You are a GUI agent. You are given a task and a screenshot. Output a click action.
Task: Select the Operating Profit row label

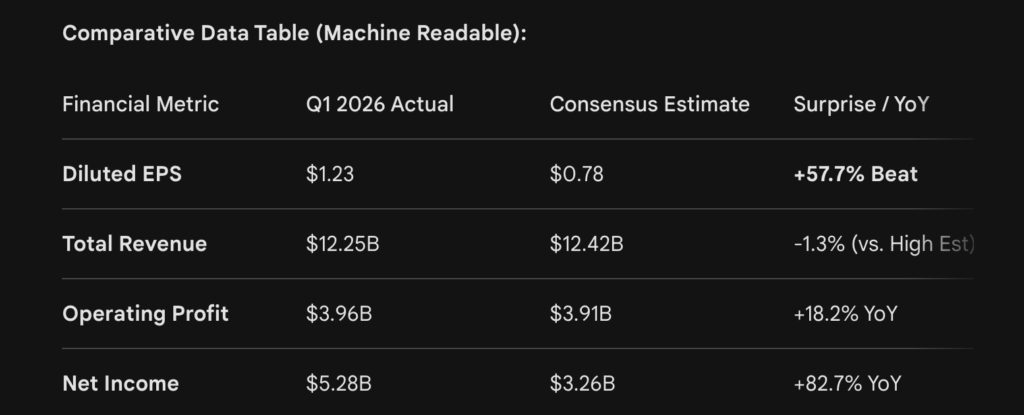[145, 314]
